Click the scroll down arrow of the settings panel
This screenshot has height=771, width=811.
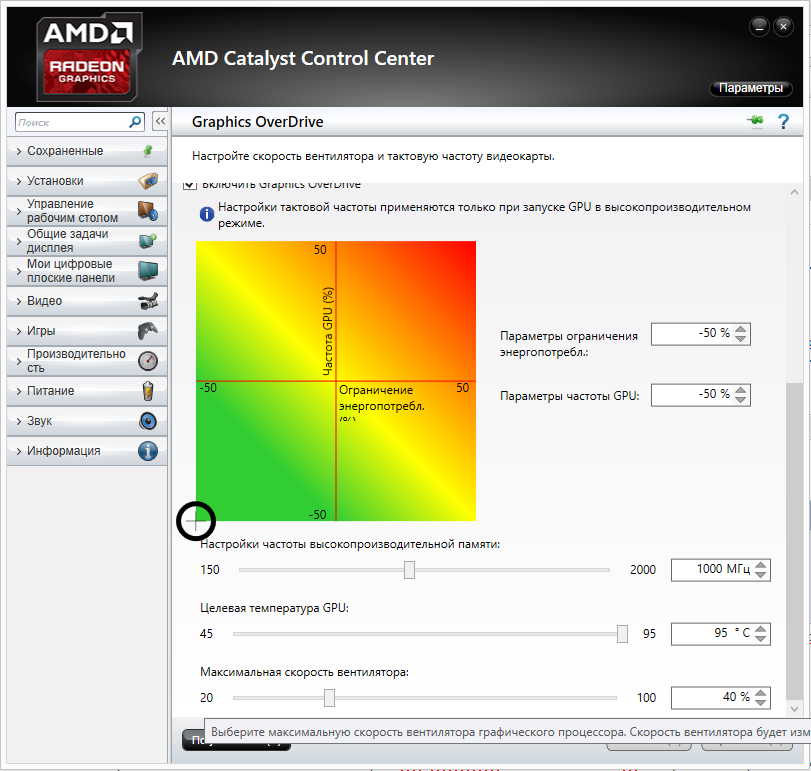[794, 709]
